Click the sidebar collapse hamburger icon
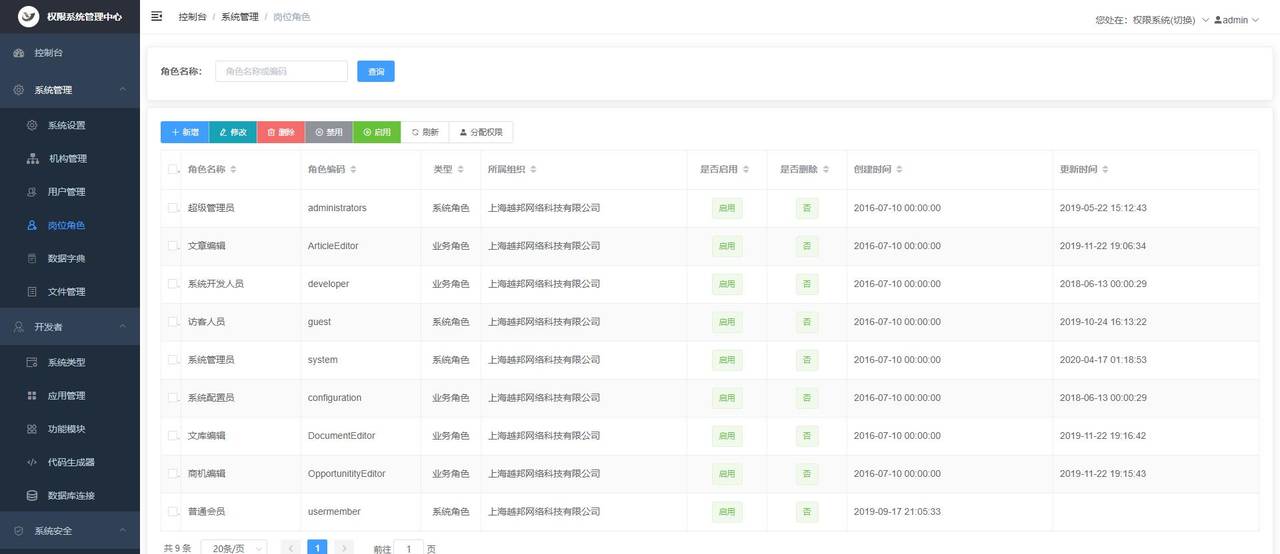The image size is (1280, 554). [x=157, y=17]
